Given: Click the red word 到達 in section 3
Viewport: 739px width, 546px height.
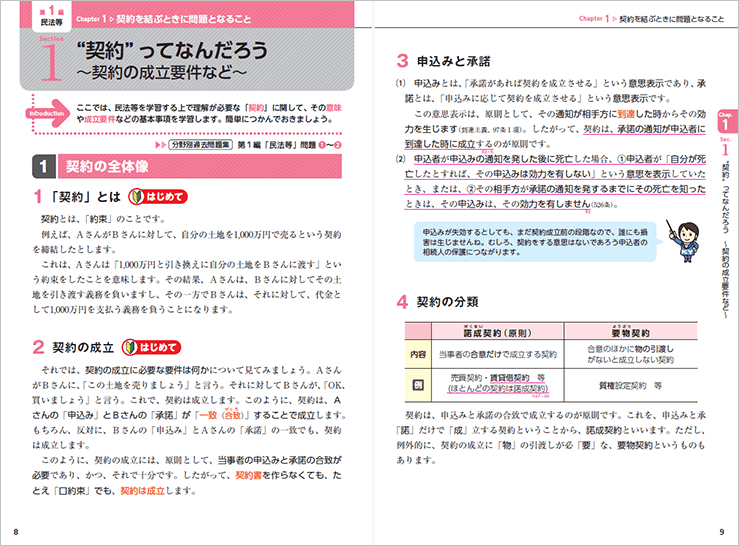Looking at the screenshot, I should click(x=626, y=114).
